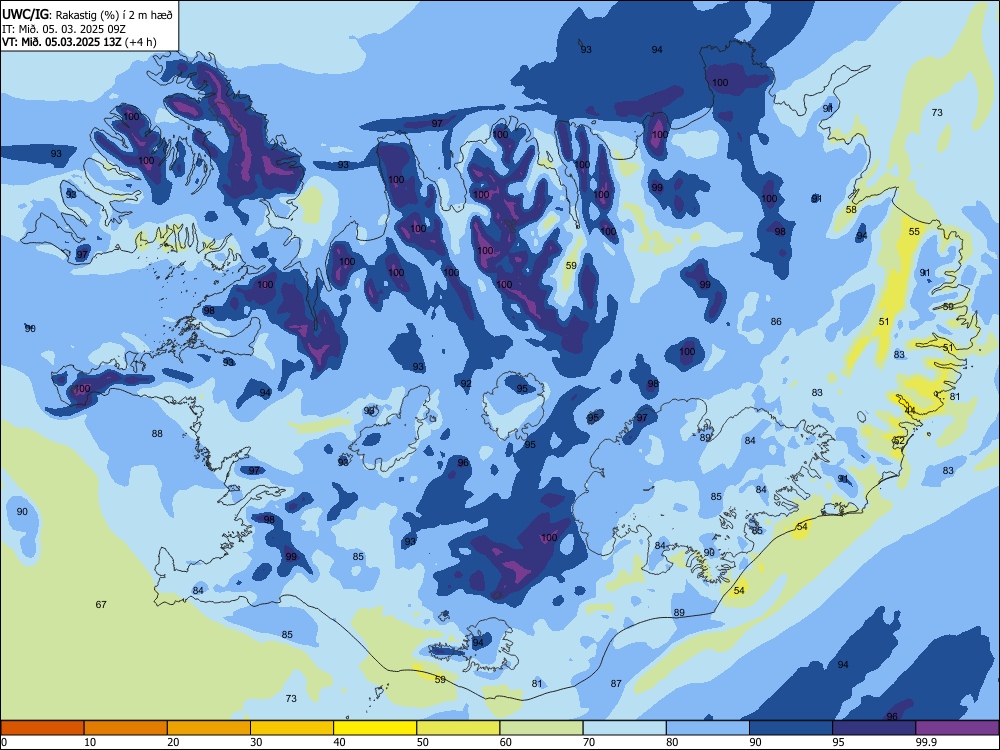The width and height of the screenshot is (1000, 750).
Task: Click the legend tick label "10"
Action: point(90,742)
